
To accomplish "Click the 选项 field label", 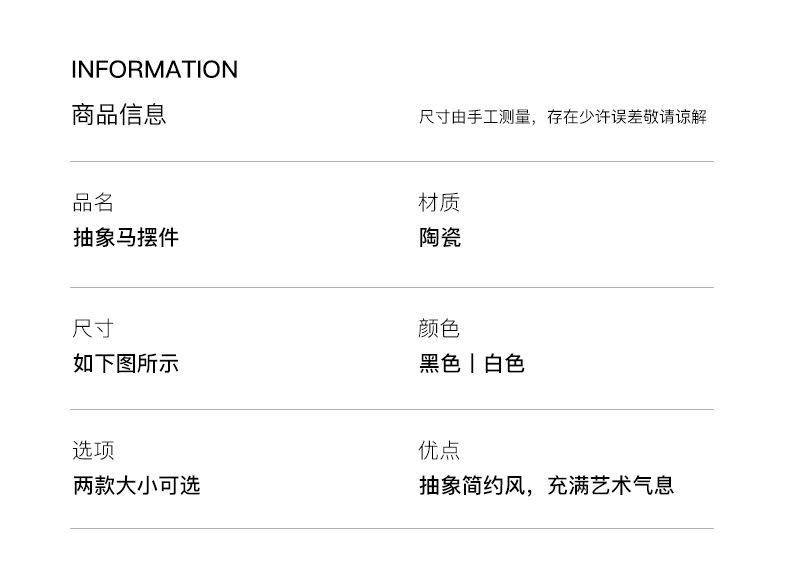I will (93, 451).
